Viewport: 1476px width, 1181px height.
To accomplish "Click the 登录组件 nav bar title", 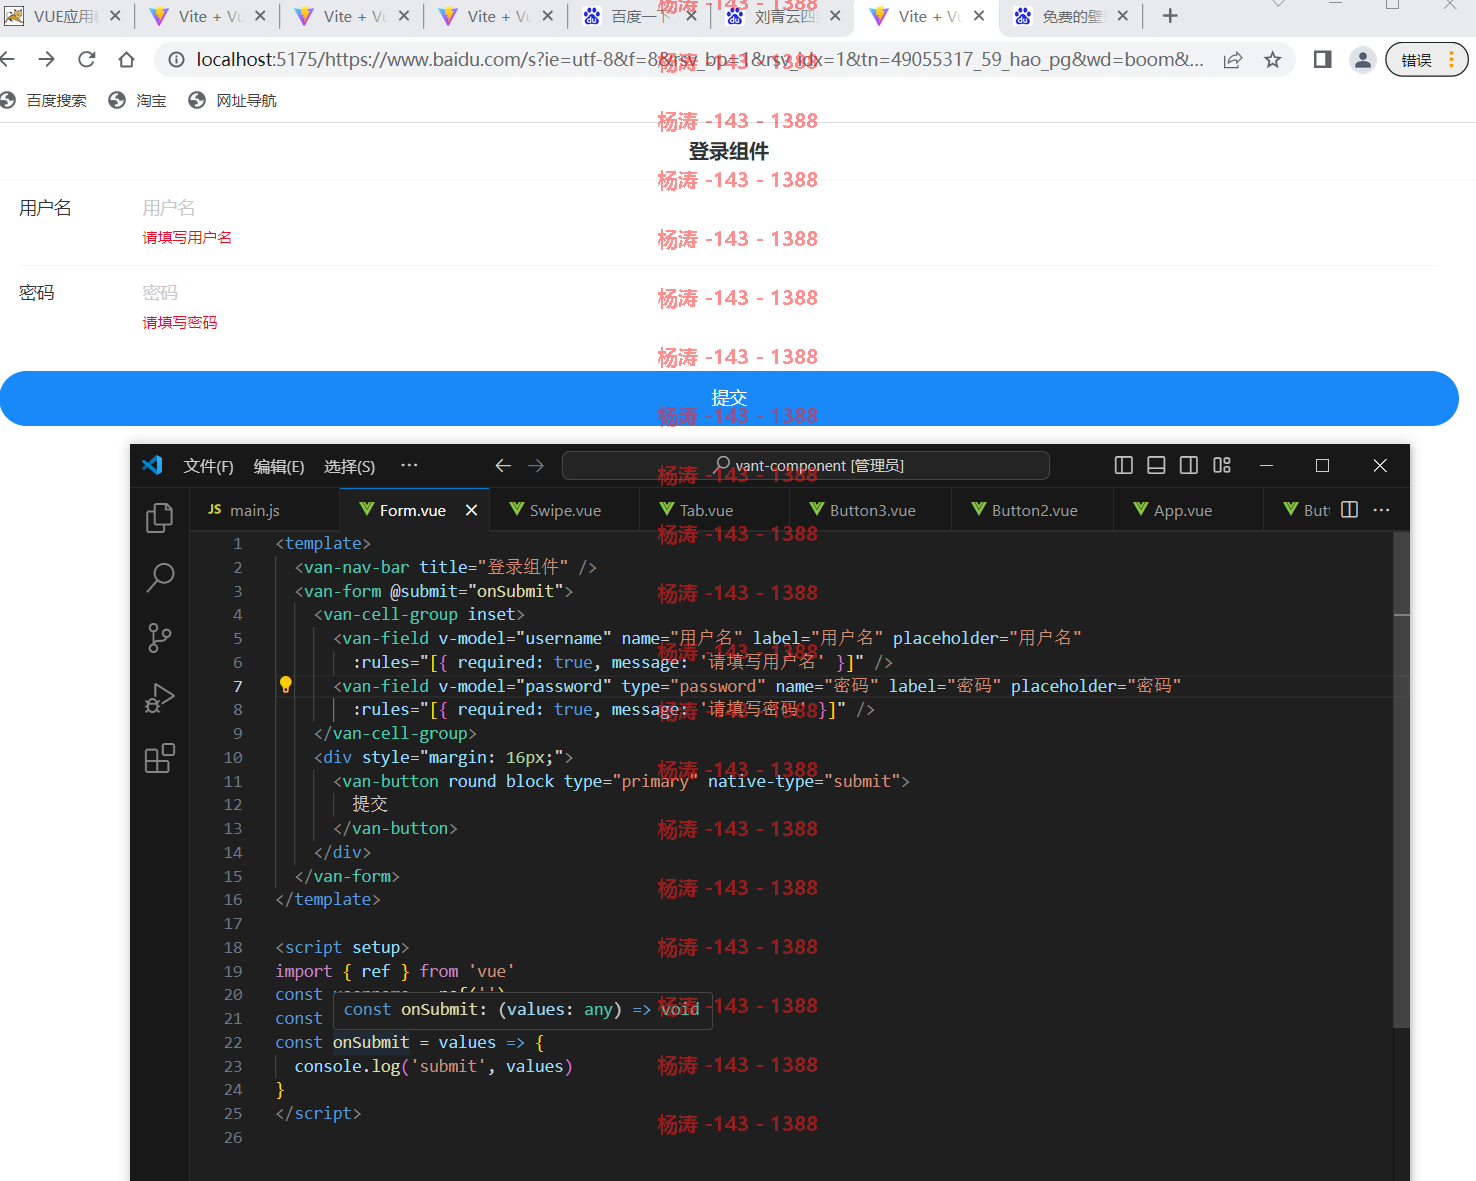I will click(729, 152).
